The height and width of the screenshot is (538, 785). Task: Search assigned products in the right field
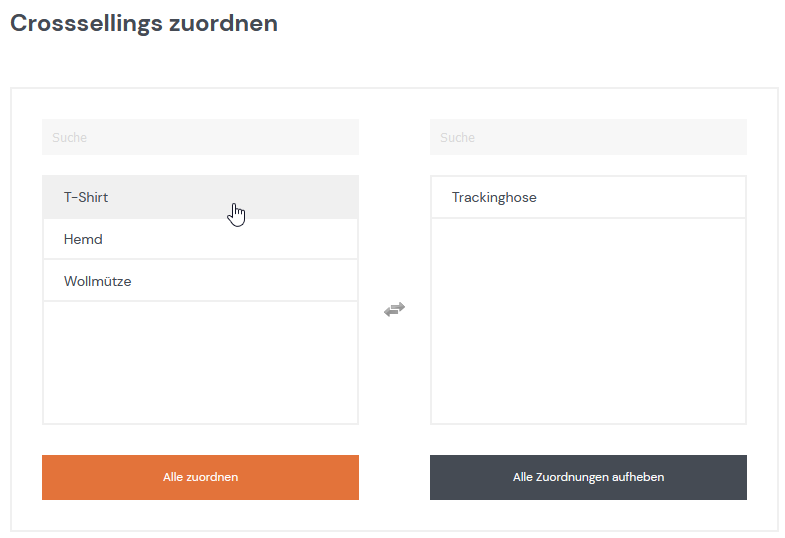[588, 137]
